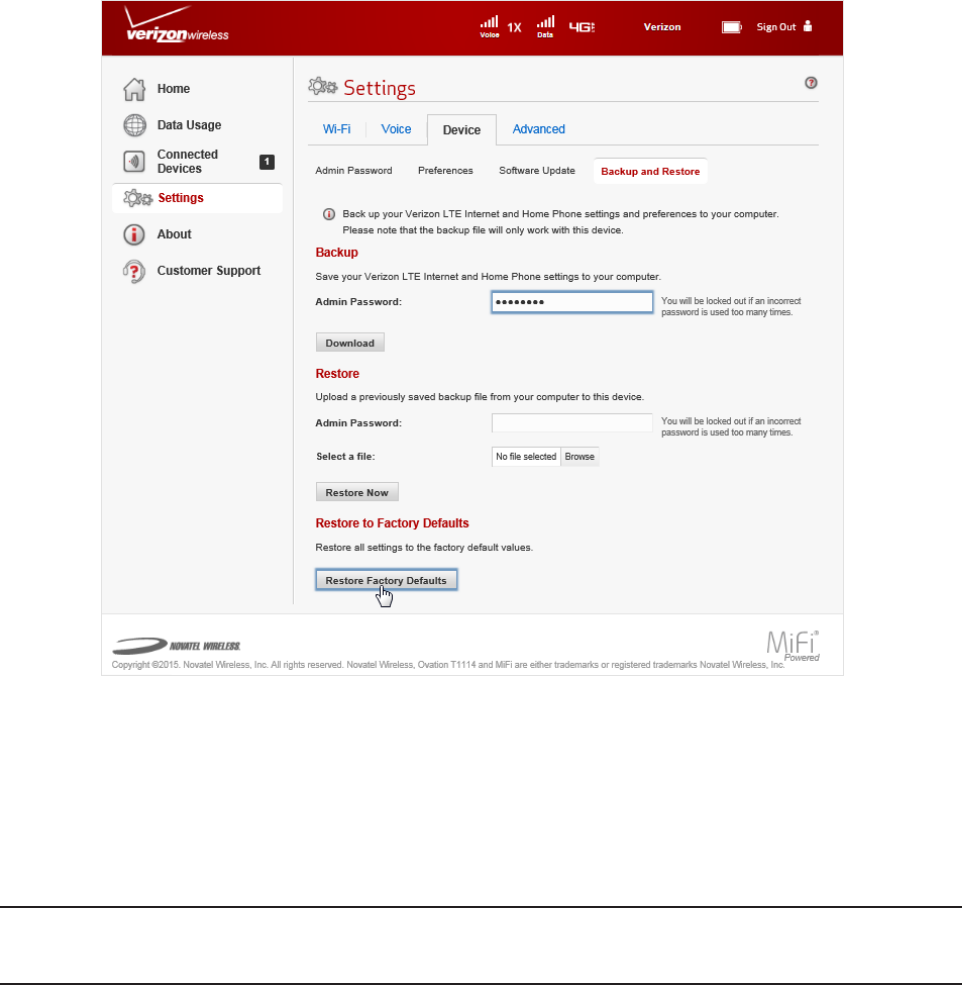Click the Restore section heading
Viewport: 962px width, 985px height.
tap(337, 374)
